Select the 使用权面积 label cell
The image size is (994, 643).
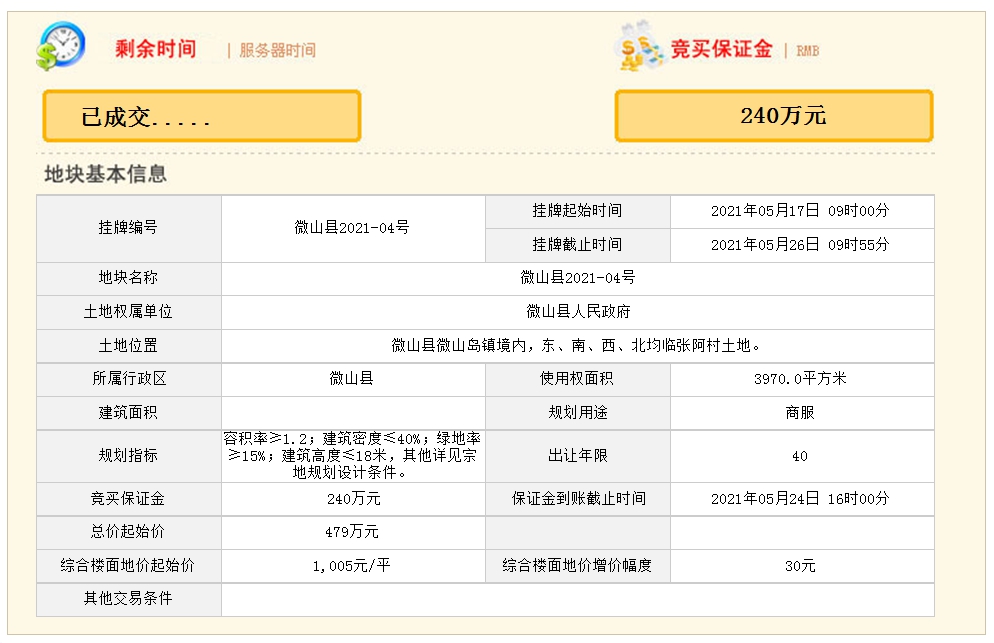point(578,379)
